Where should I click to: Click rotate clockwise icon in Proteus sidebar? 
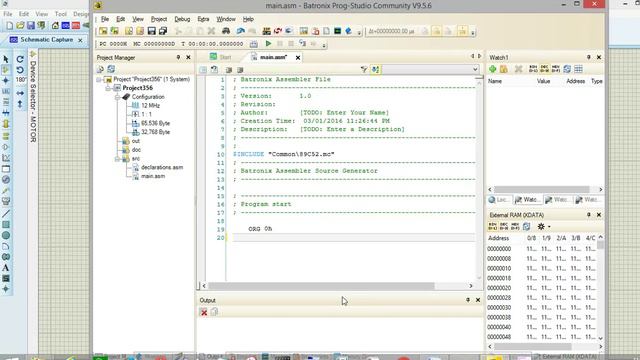point(20,60)
